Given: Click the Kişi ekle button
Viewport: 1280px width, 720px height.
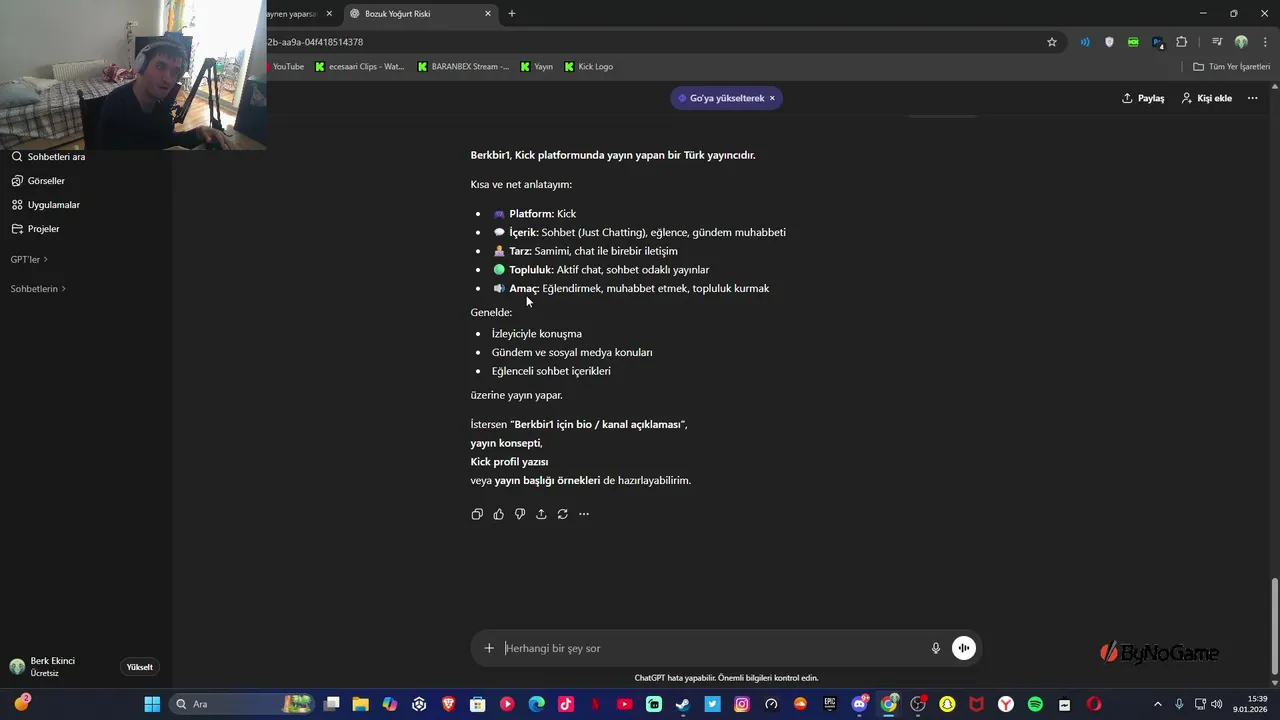Looking at the screenshot, I should (1207, 98).
